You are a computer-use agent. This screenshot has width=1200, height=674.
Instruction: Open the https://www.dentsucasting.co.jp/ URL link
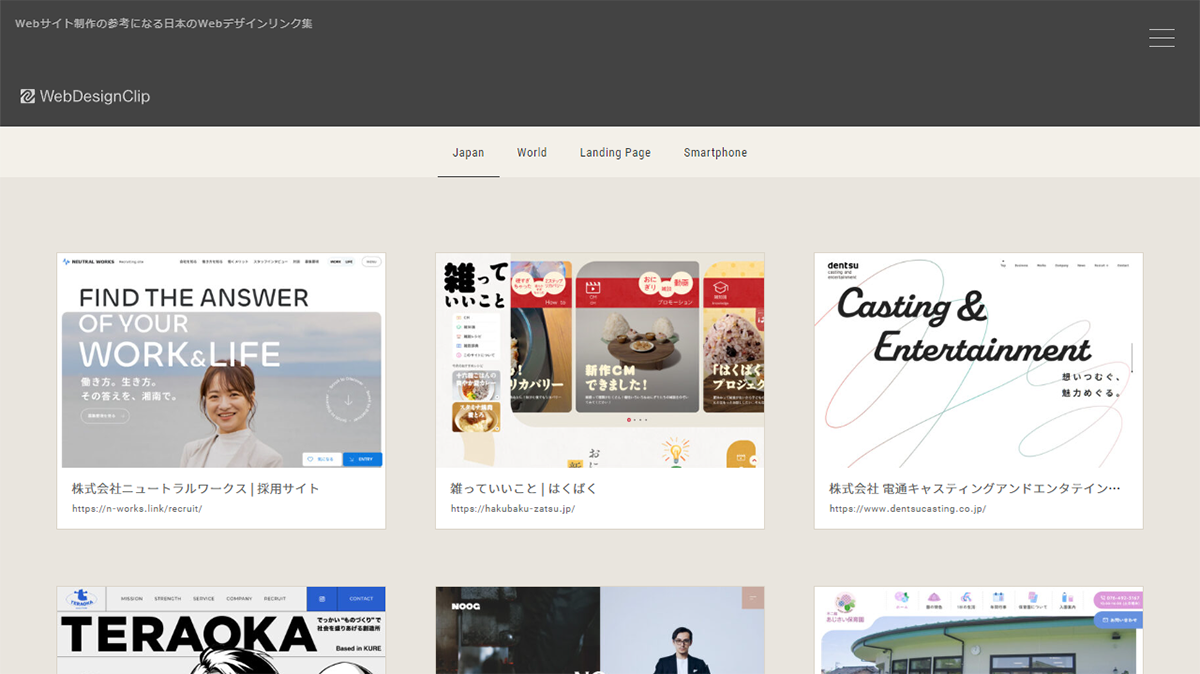(x=906, y=508)
